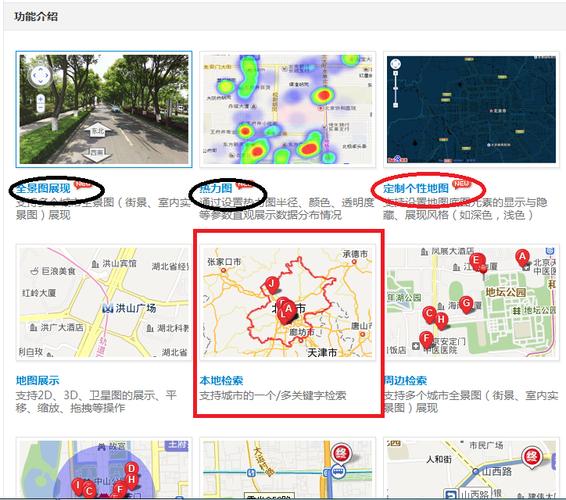Click marker H on the 地坛公园 map
This screenshot has height=500, width=566.
441,320
